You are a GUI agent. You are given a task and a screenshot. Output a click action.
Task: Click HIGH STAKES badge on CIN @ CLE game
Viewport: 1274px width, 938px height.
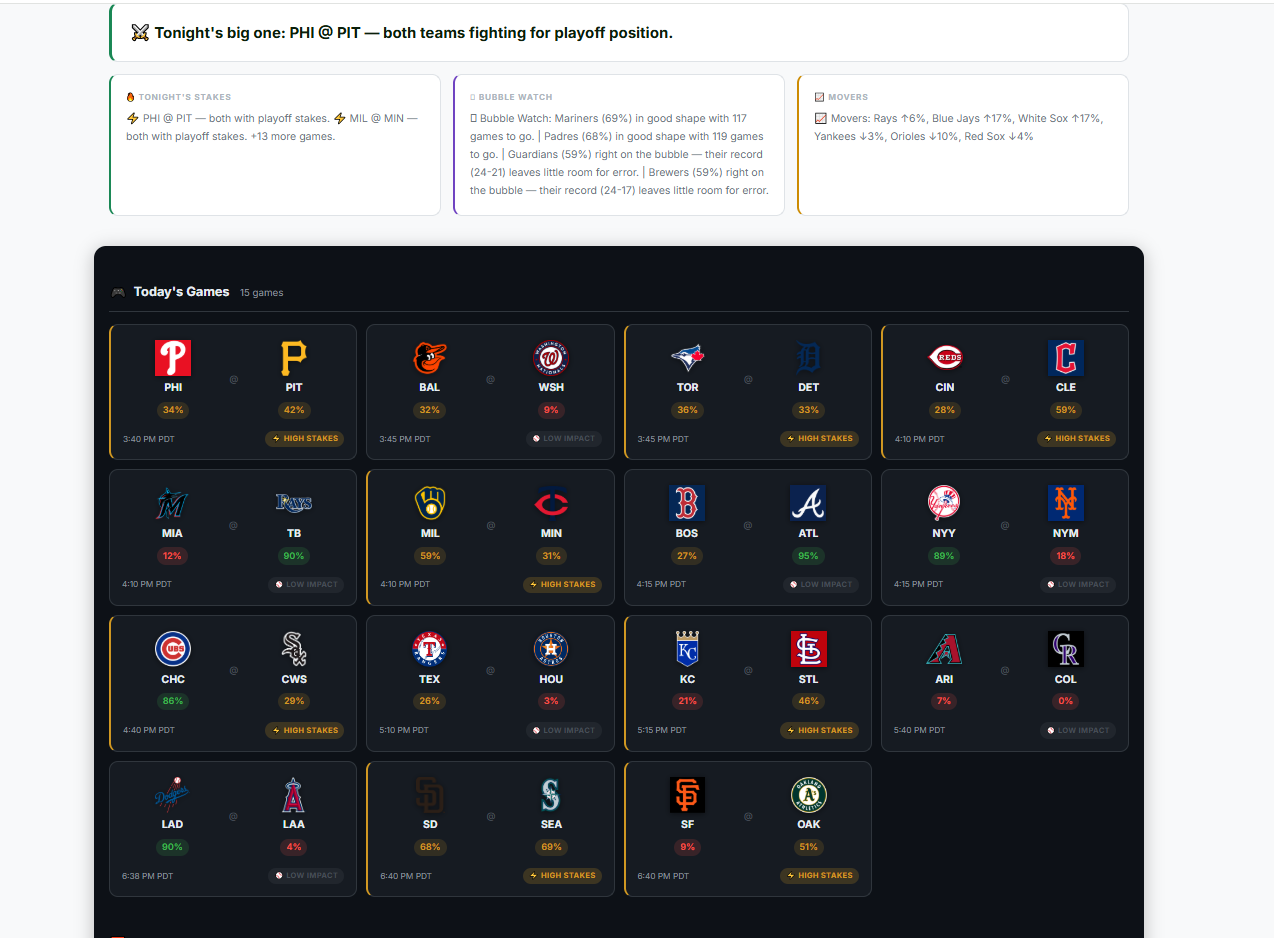[1077, 439]
